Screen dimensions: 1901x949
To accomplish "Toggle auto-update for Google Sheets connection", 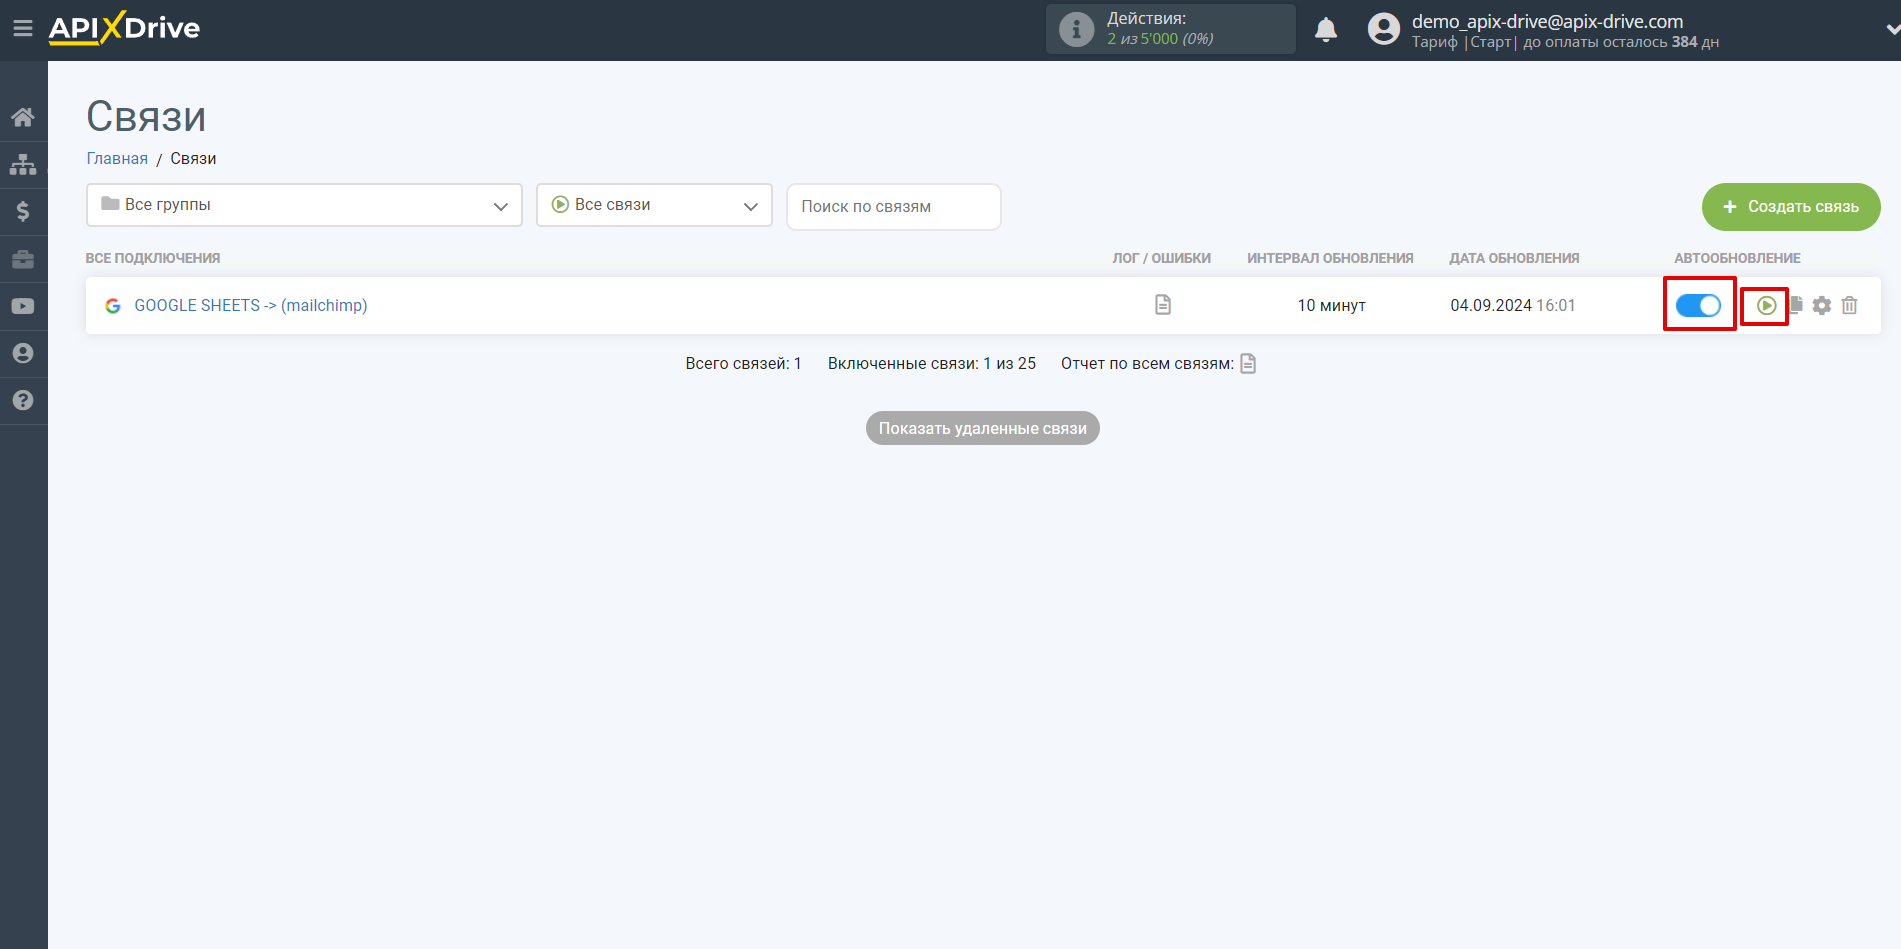I will 1698,305.
